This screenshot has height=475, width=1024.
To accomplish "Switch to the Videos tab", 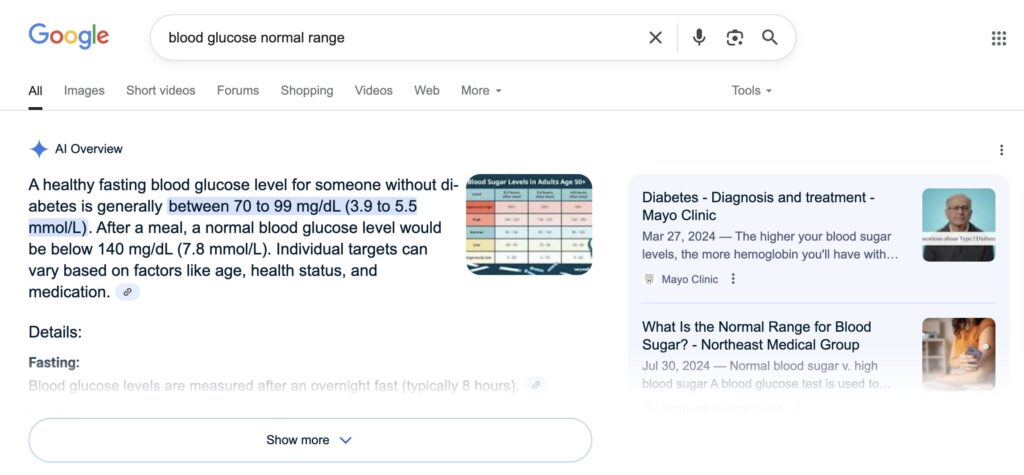I will point(374,91).
